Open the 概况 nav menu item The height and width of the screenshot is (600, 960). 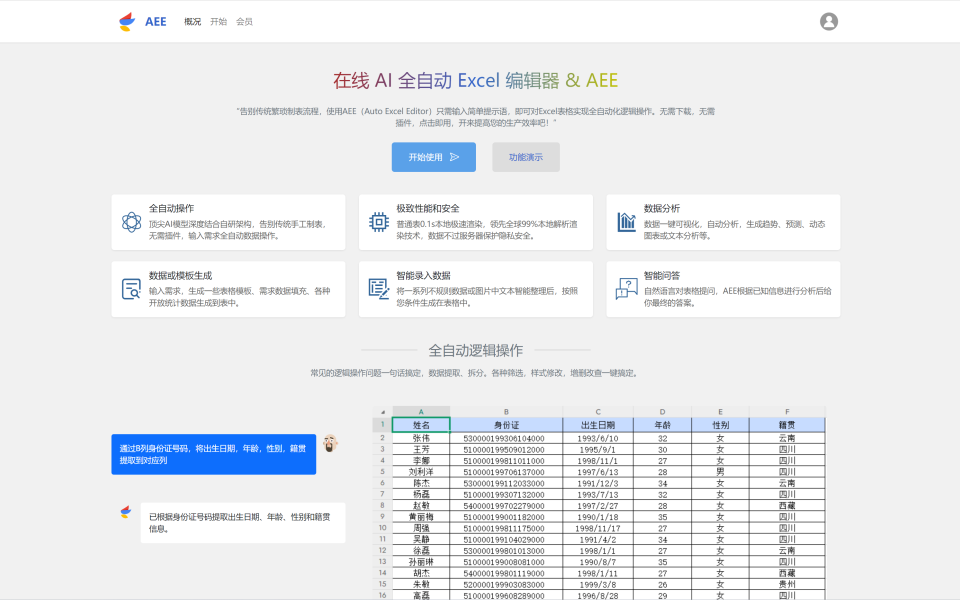[192, 21]
